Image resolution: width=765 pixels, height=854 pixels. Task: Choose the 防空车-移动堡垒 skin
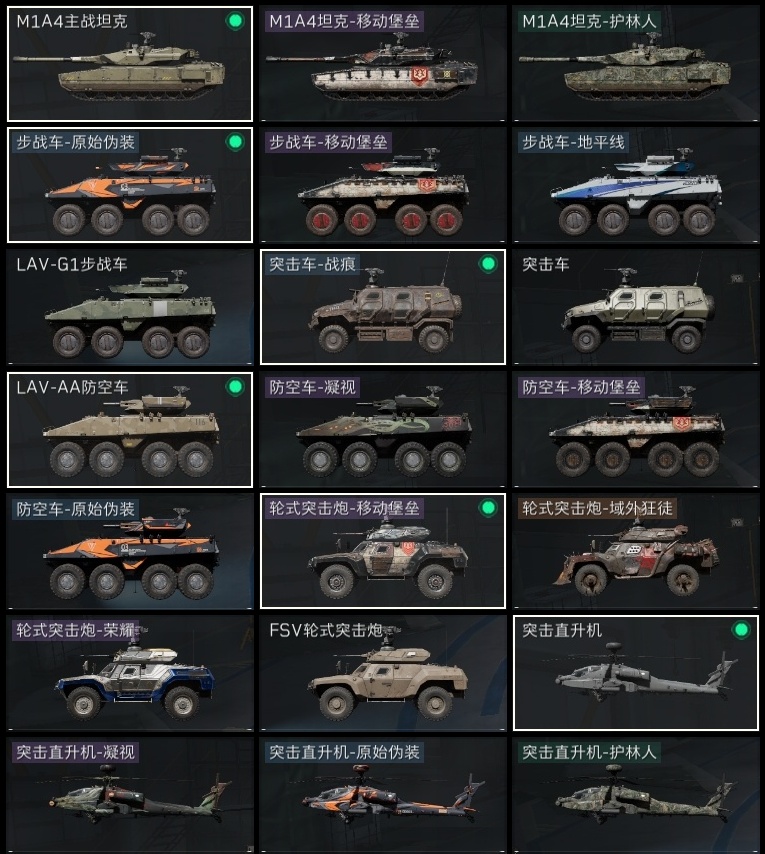(x=635, y=430)
